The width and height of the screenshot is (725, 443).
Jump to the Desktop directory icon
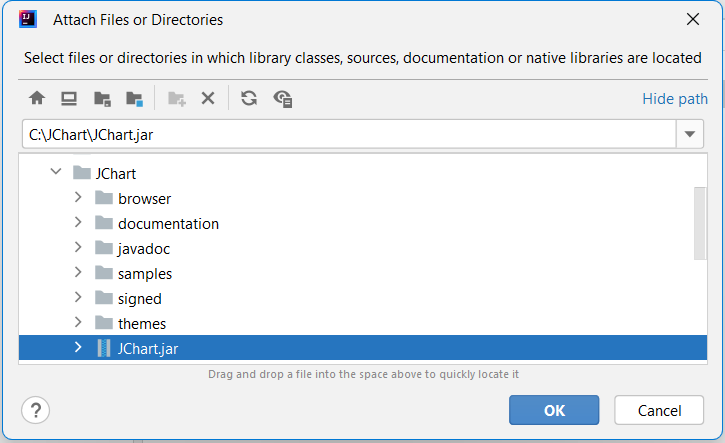pyautogui.click(x=69, y=98)
